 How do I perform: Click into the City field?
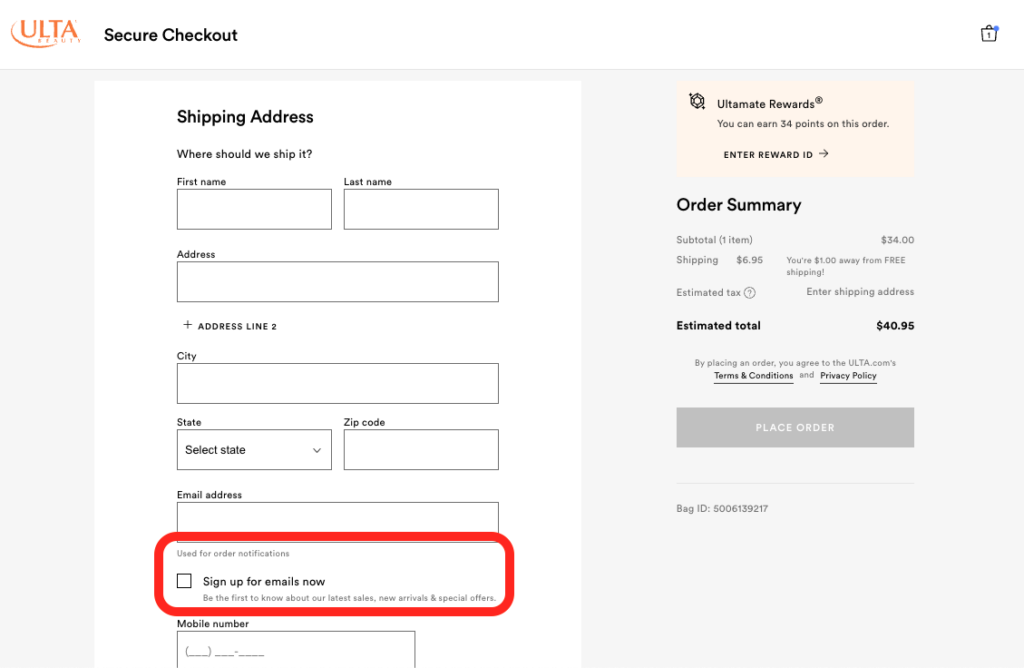point(337,383)
